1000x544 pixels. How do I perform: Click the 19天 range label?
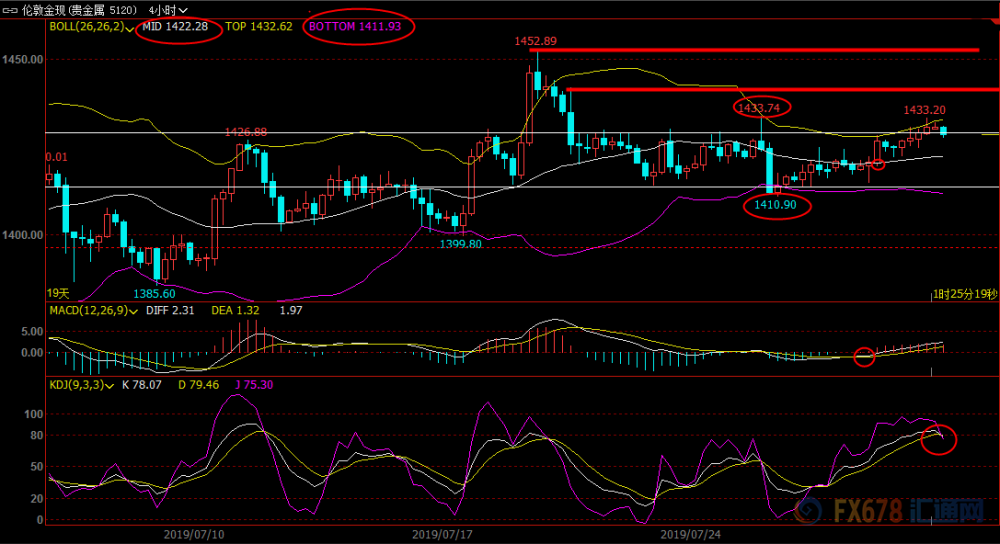pyautogui.click(x=58, y=293)
